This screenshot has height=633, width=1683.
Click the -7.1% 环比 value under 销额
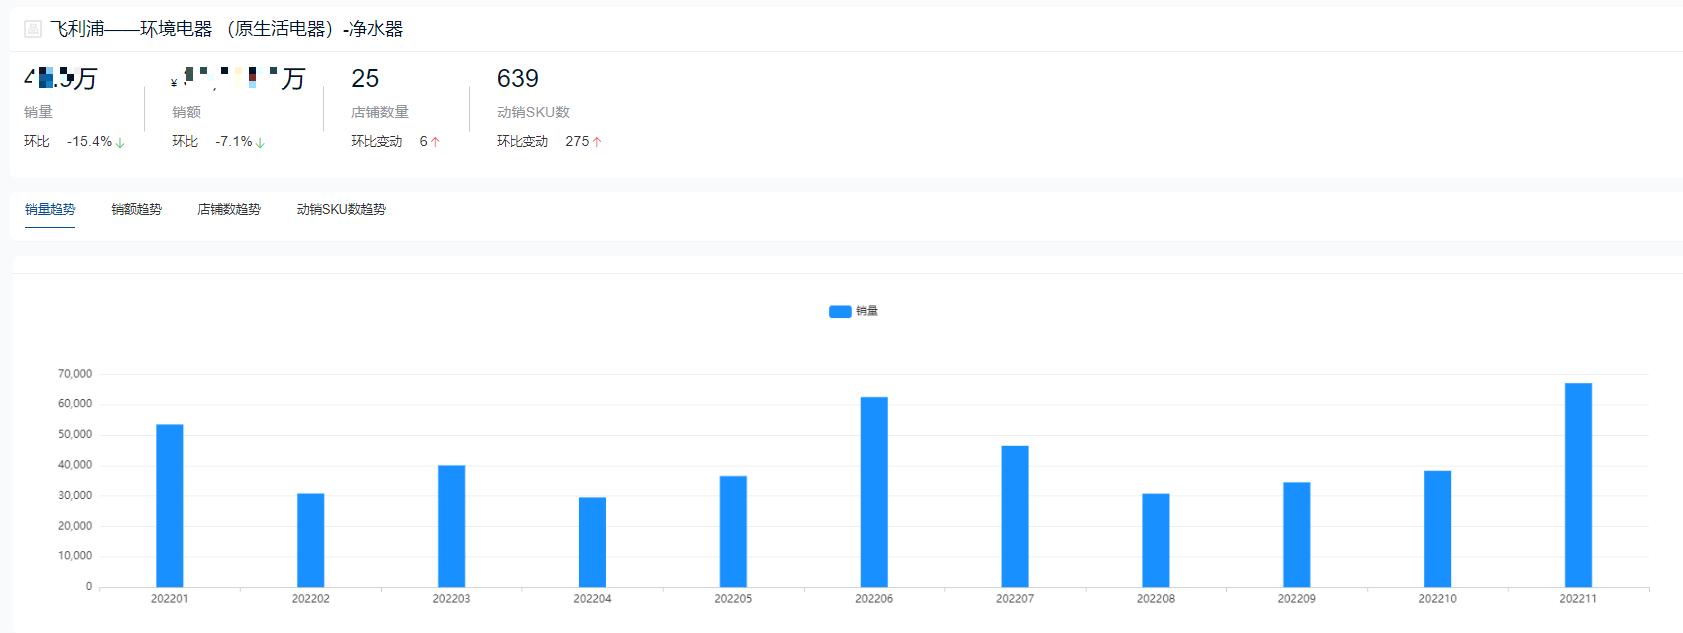234,142
